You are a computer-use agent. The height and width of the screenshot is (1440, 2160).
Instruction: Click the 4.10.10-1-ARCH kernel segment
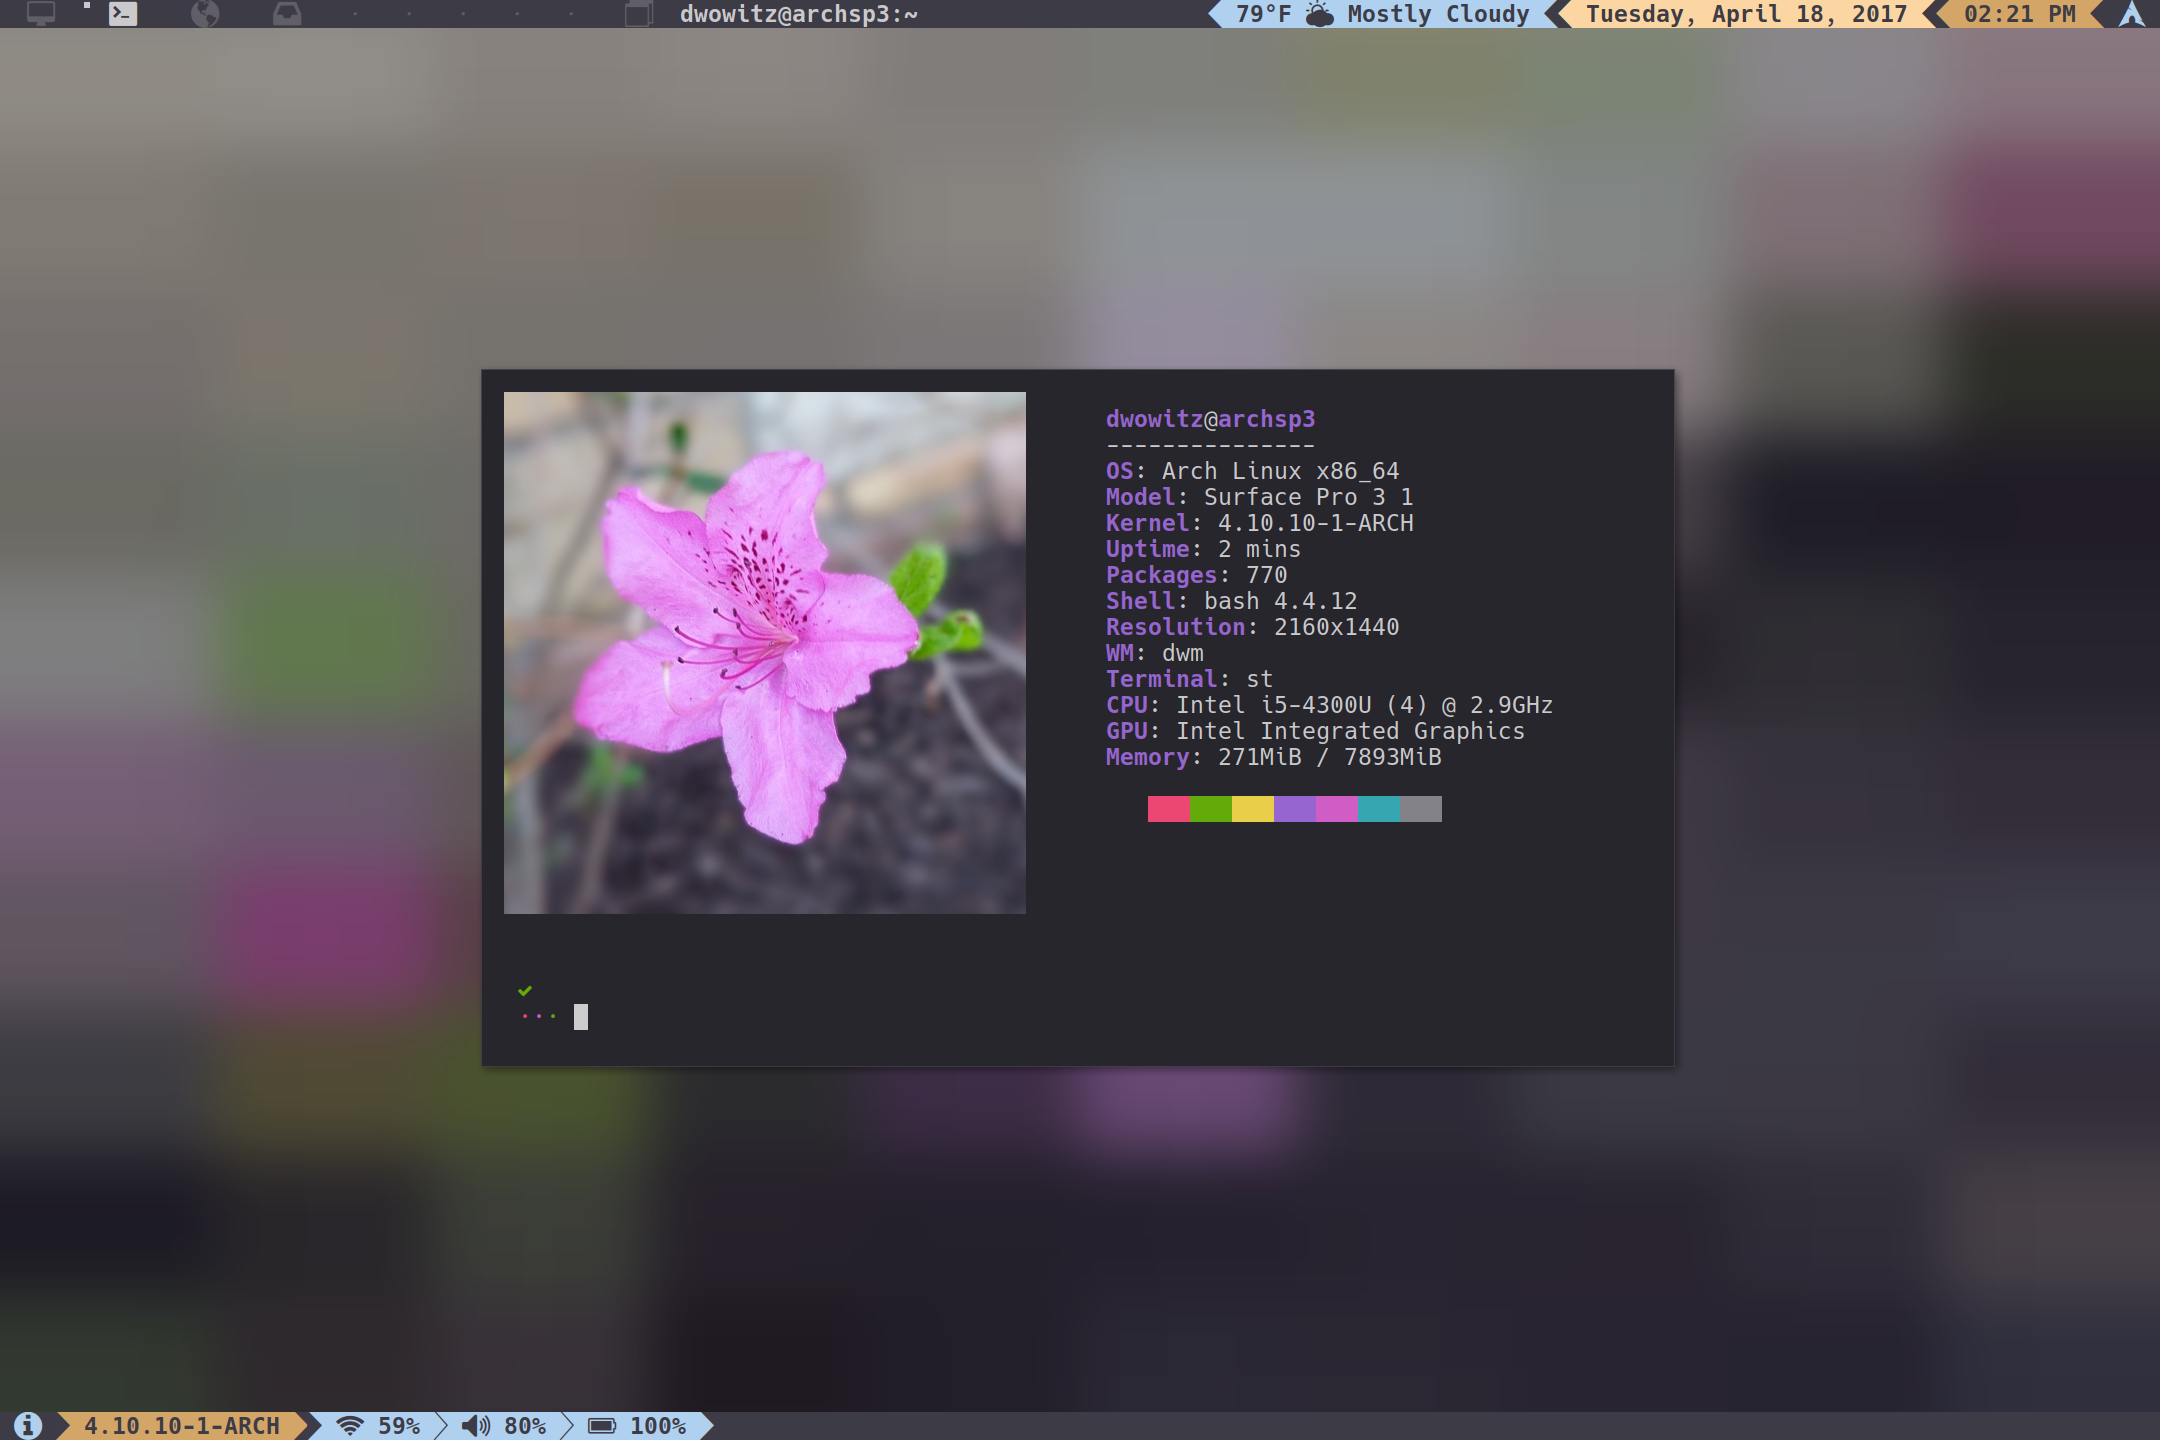tap(182, 1425)
